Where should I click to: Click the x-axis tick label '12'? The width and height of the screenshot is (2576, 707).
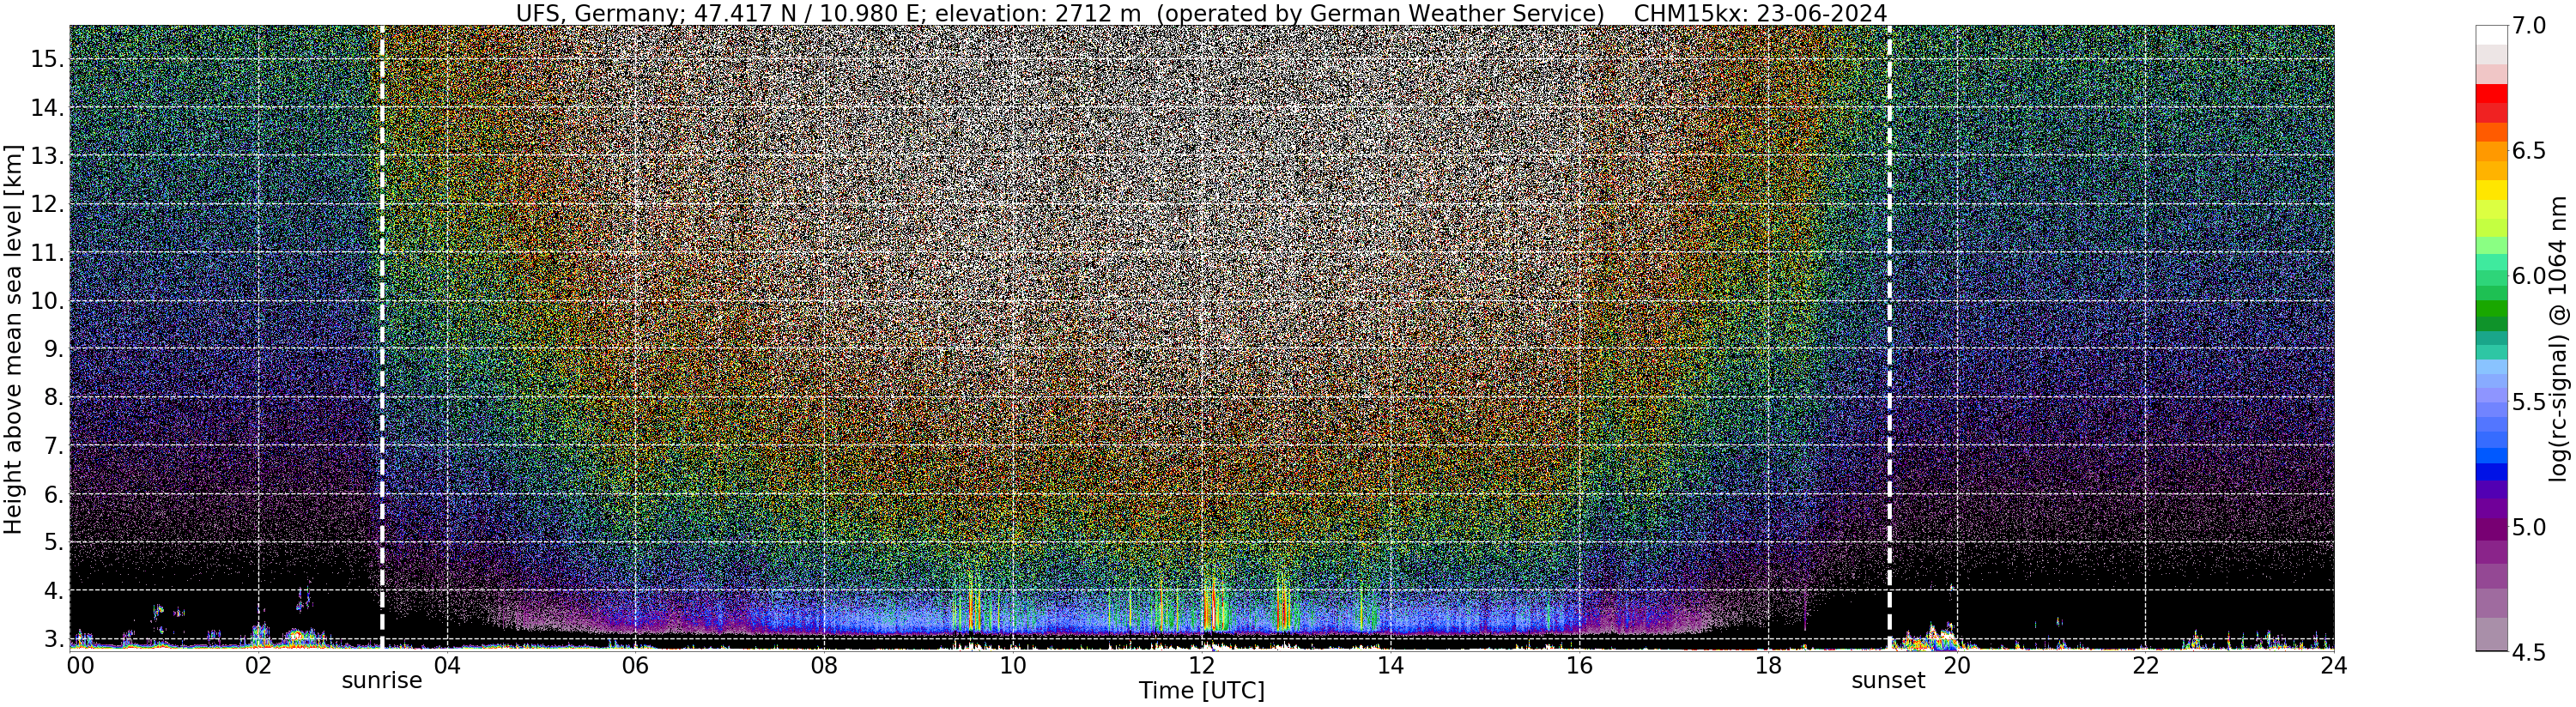[1202, 665]
